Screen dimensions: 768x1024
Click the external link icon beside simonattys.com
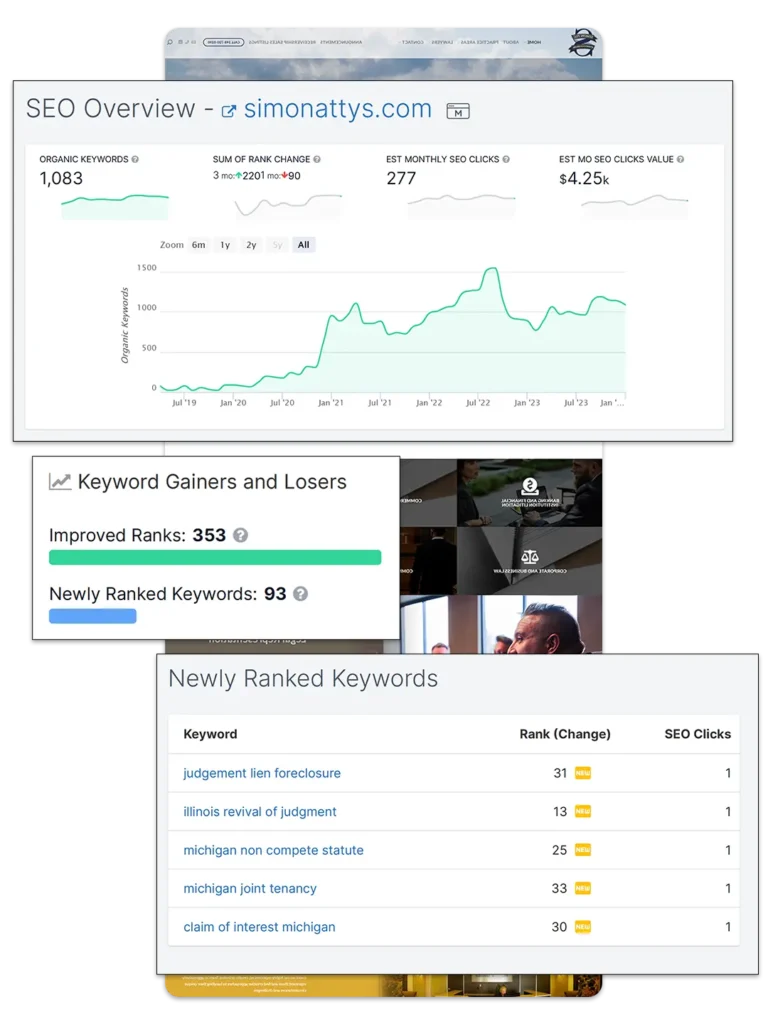[x=229, y=110]
